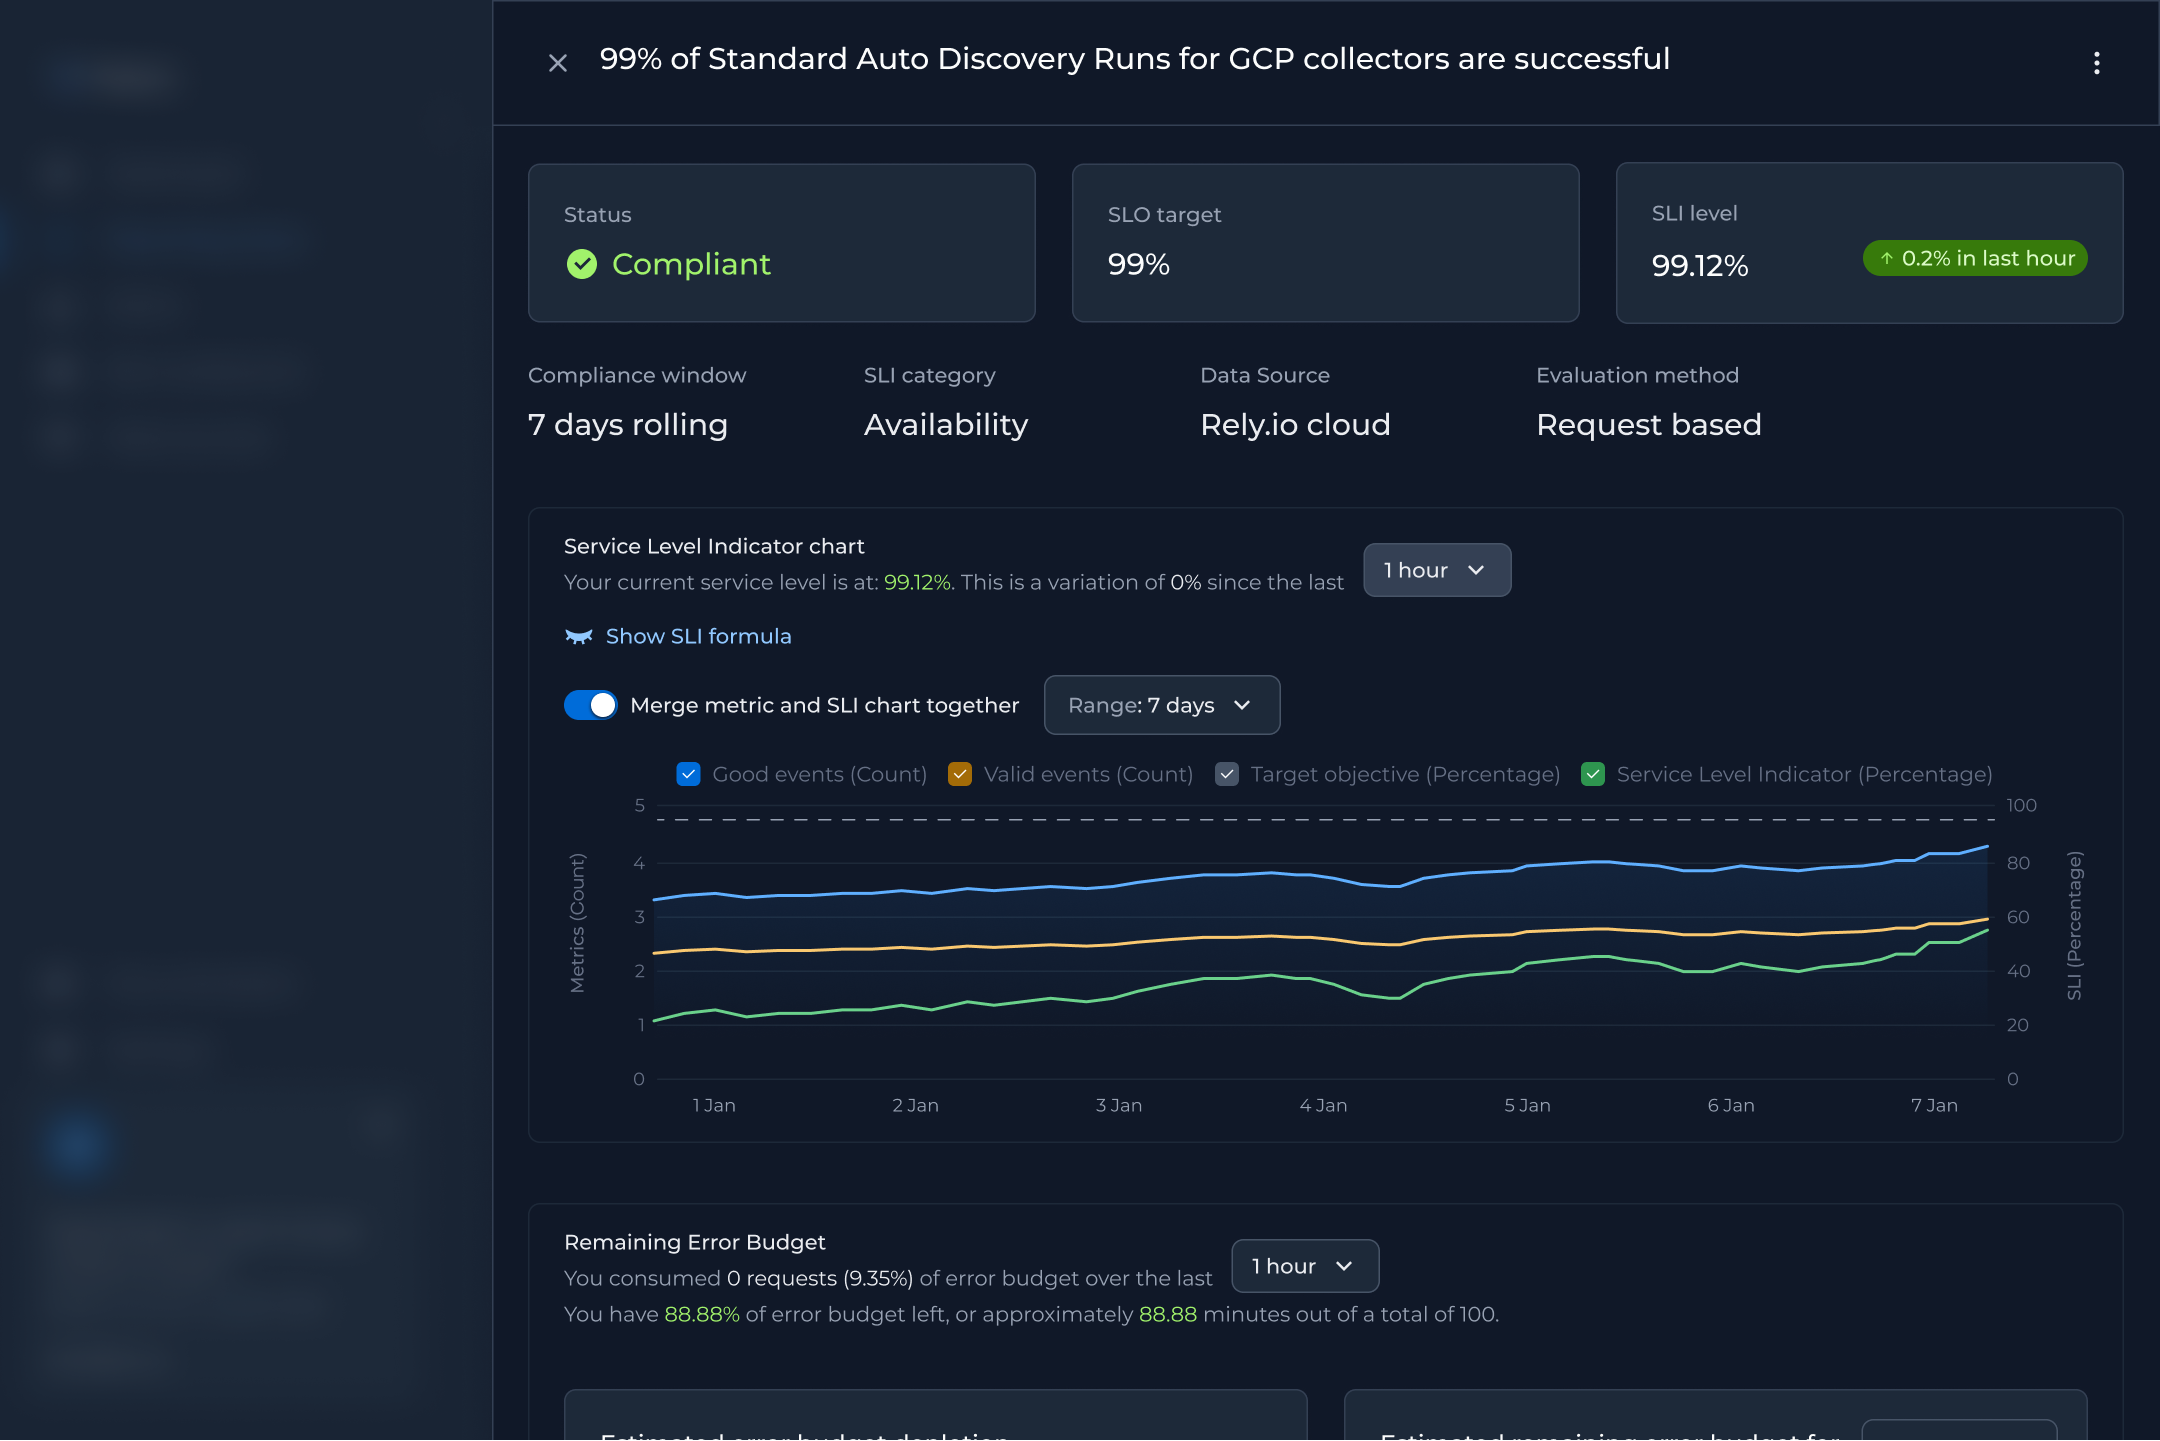Hide Target objective (Percentage) line
This screenshot has width=2160, height=1441.
1227,774
